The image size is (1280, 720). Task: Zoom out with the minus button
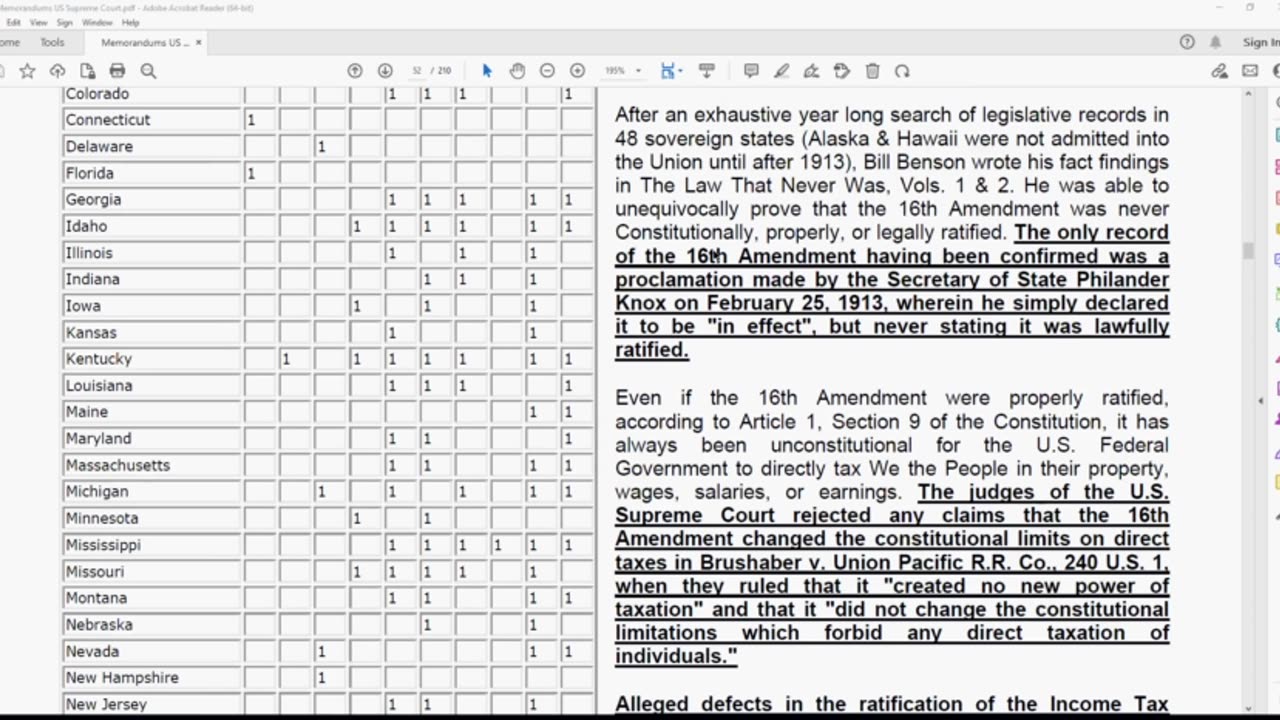coord(547,71)
